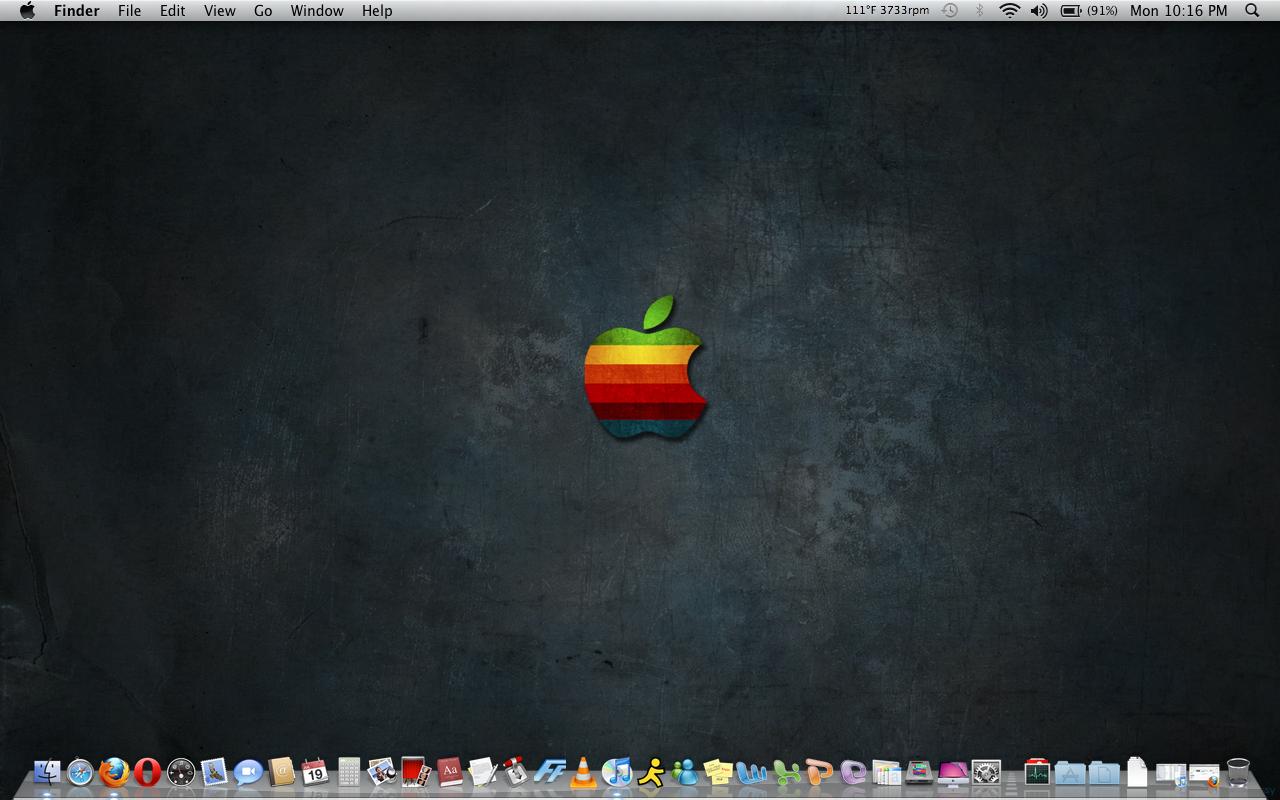Open Automator robot icon in Dock

517,772
